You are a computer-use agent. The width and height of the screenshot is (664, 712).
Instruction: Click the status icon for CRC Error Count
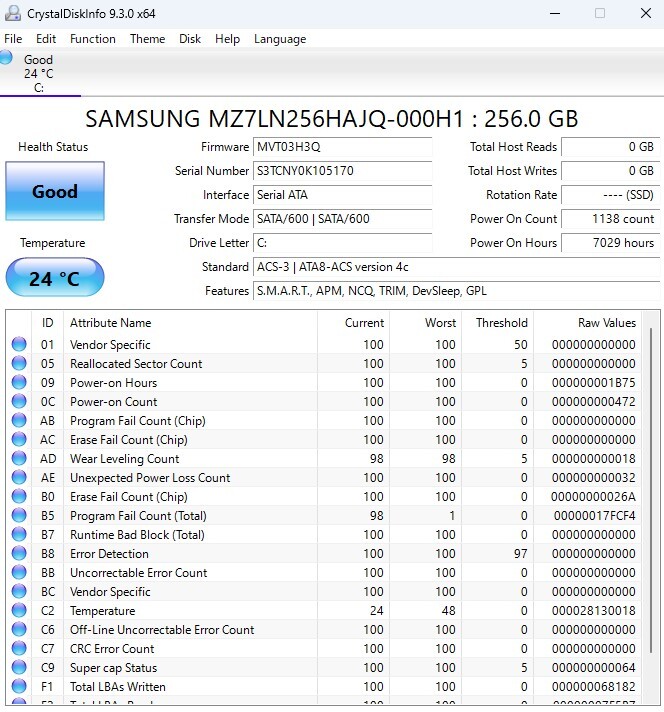click(19, 649)
